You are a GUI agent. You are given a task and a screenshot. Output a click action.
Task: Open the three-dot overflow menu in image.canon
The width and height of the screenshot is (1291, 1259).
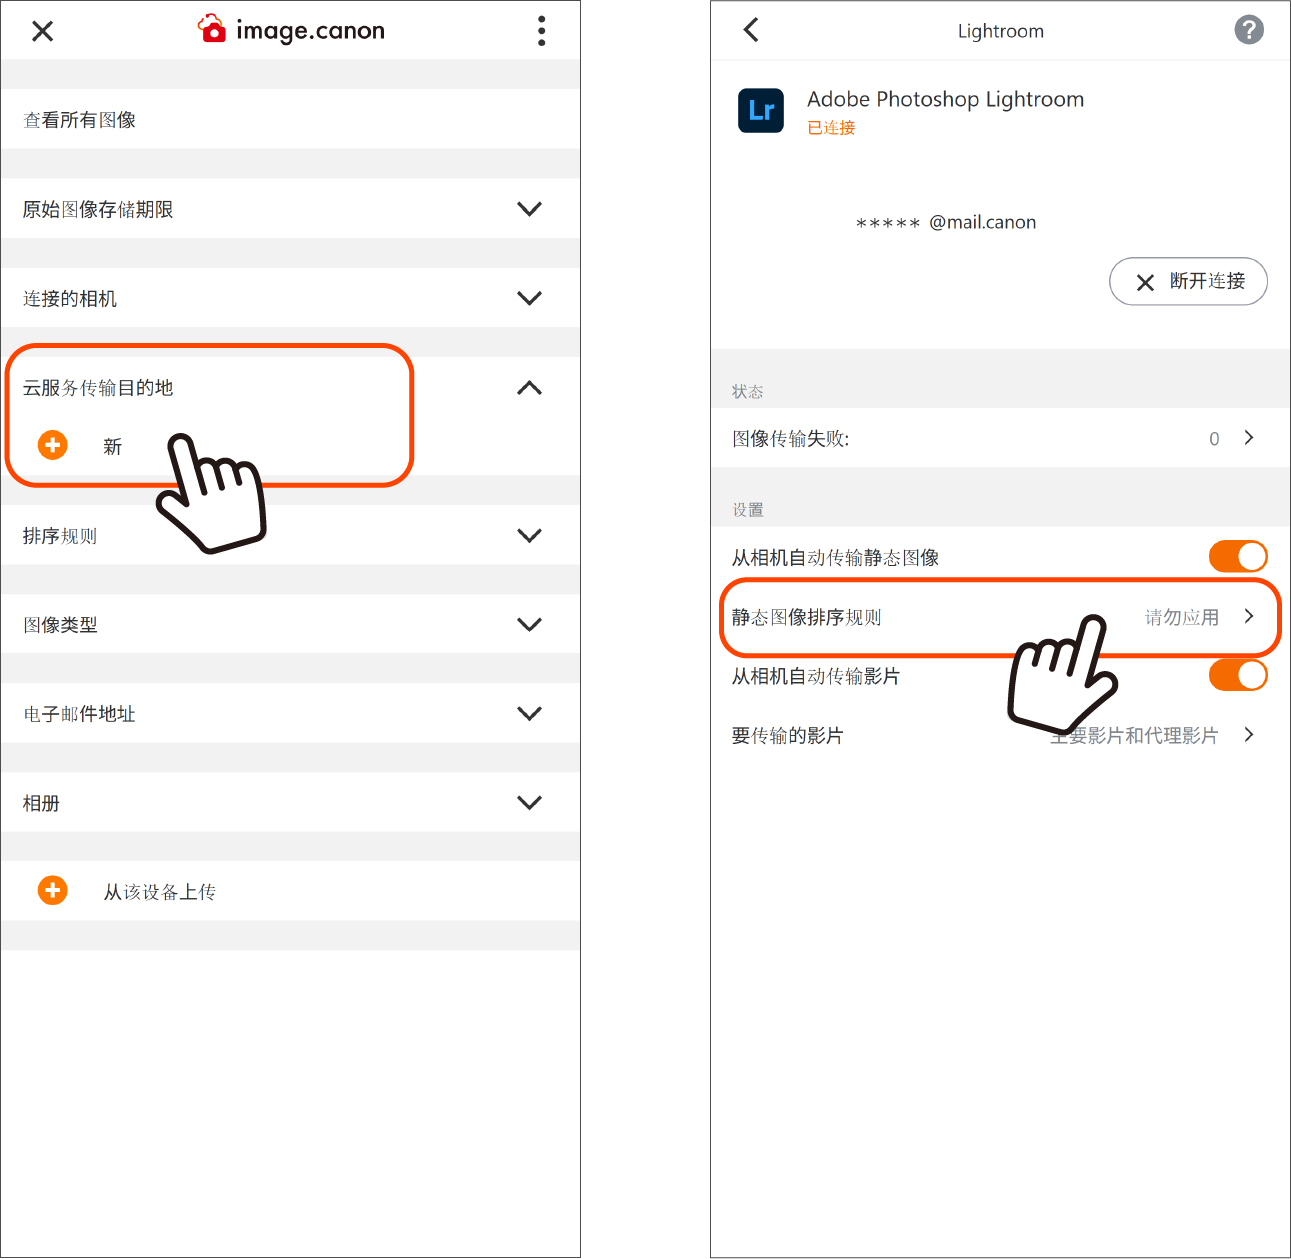541,31
